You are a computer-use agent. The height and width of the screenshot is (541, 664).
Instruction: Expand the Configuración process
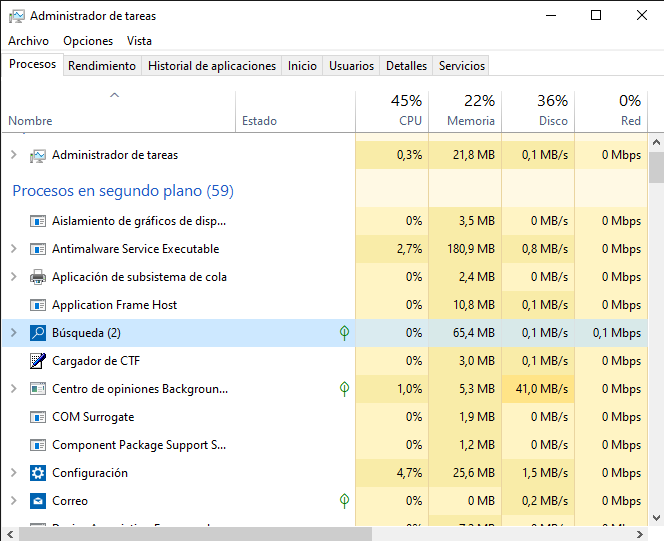14,473
